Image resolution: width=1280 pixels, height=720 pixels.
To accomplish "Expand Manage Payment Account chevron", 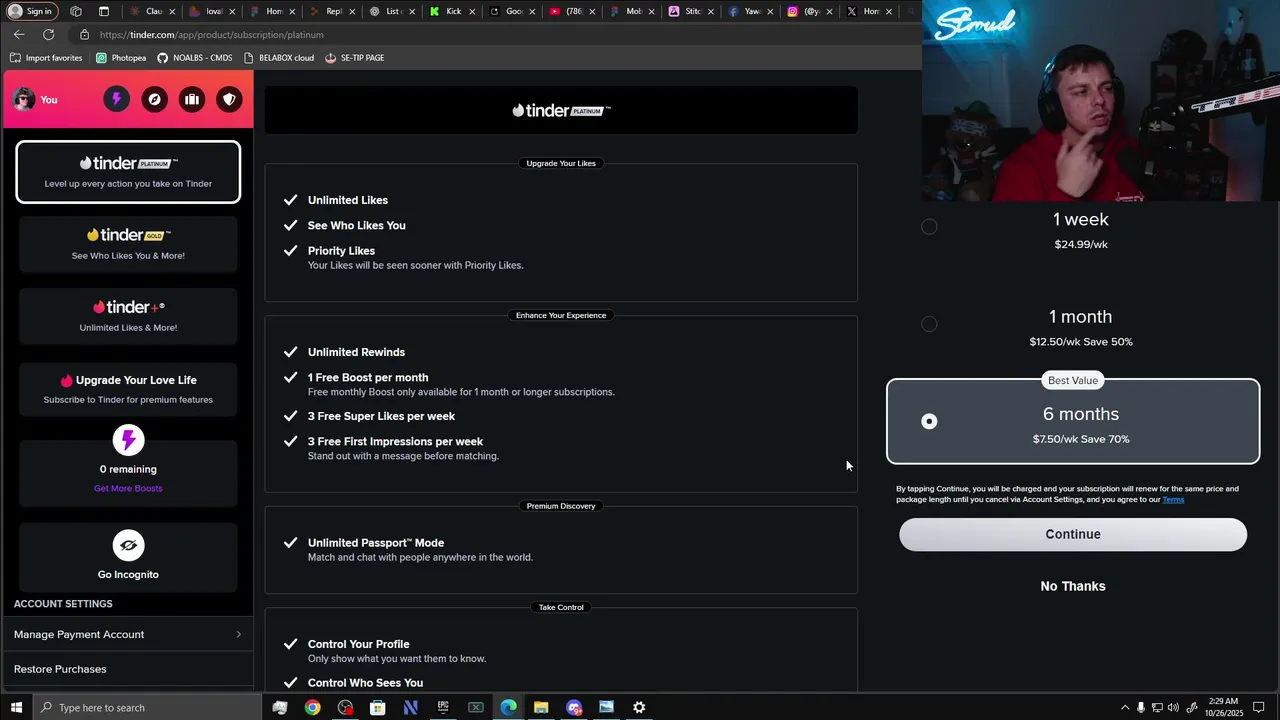I will [238, 634].
